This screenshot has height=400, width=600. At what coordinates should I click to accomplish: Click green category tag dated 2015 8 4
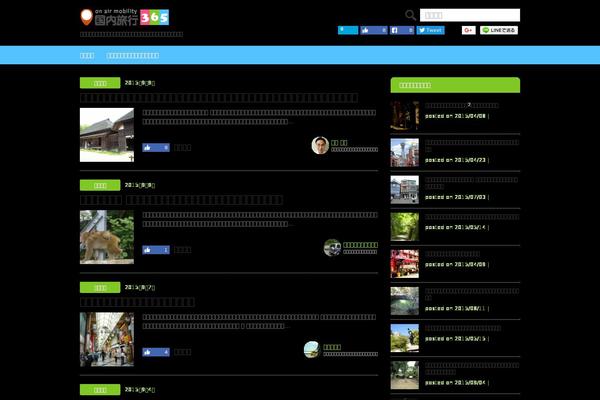click(100, 390)
